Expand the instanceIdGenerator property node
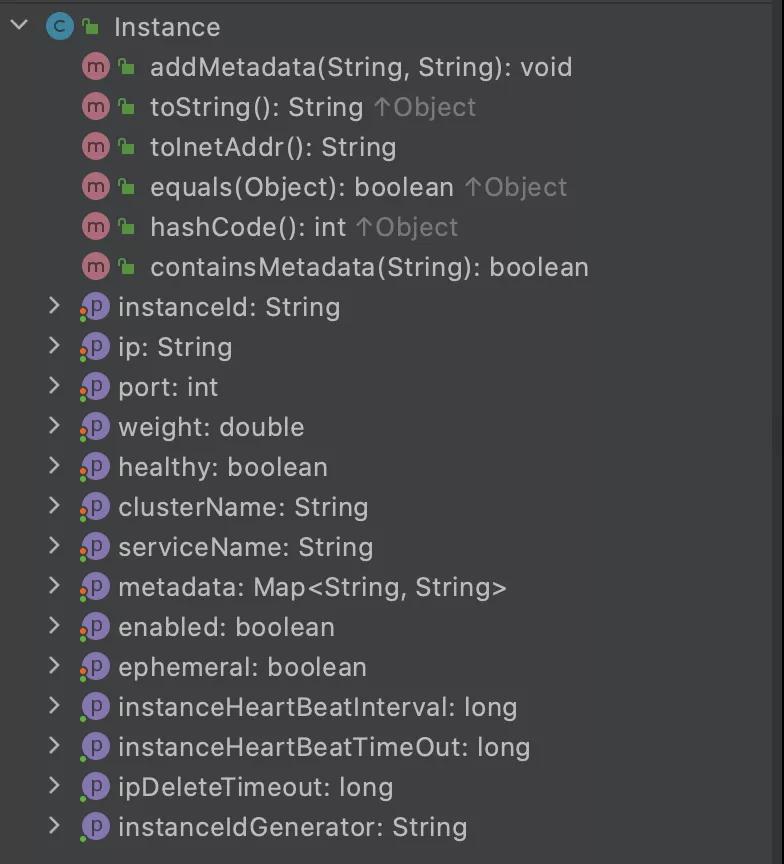This screenshot has height=864, width=784. [55, 827]
